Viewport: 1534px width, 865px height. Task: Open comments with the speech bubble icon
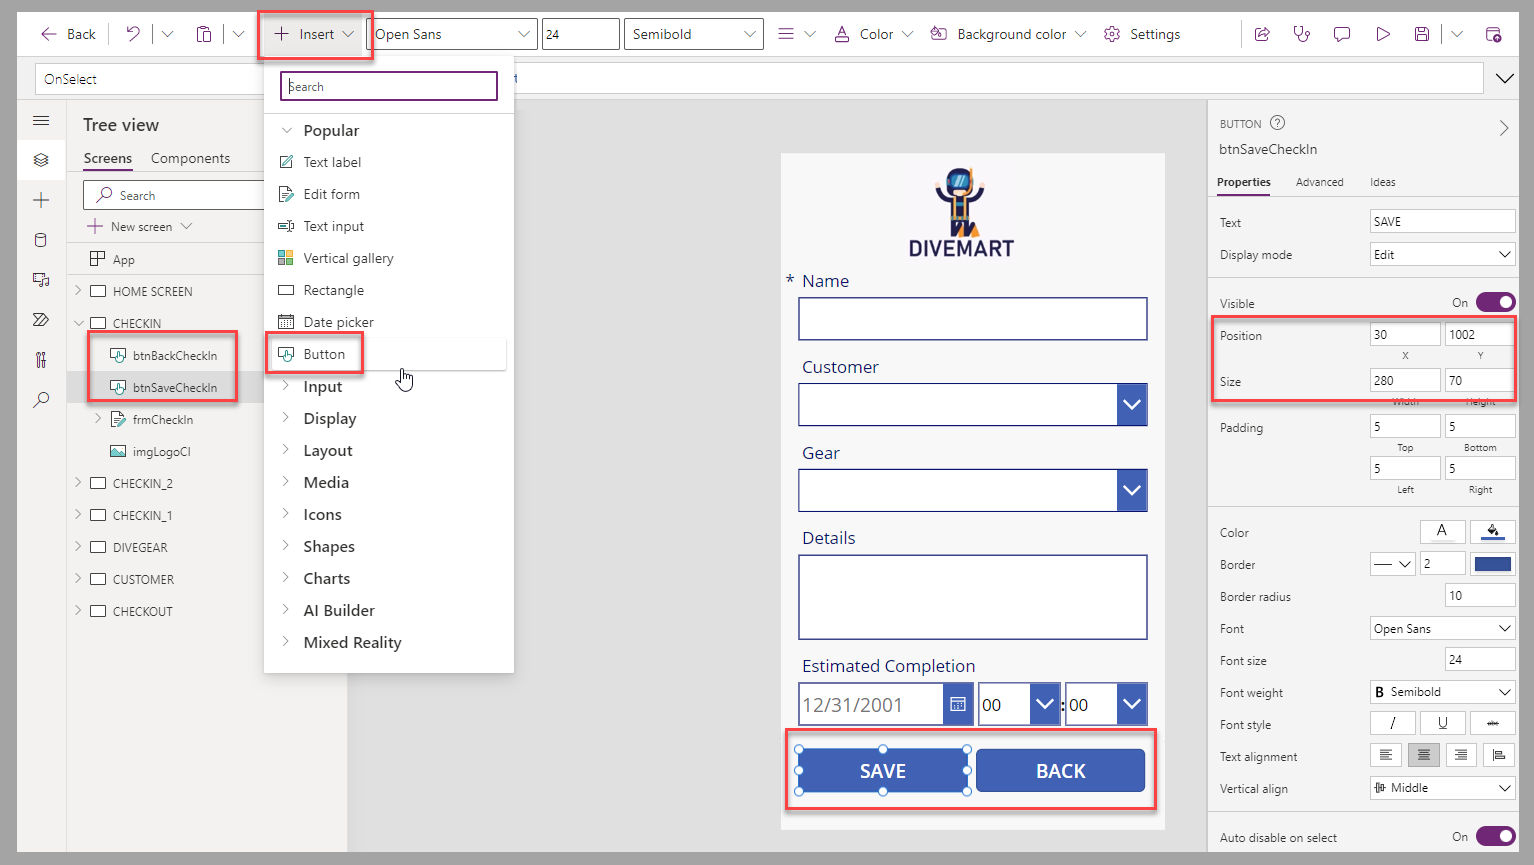click(x=1342, y=33)
